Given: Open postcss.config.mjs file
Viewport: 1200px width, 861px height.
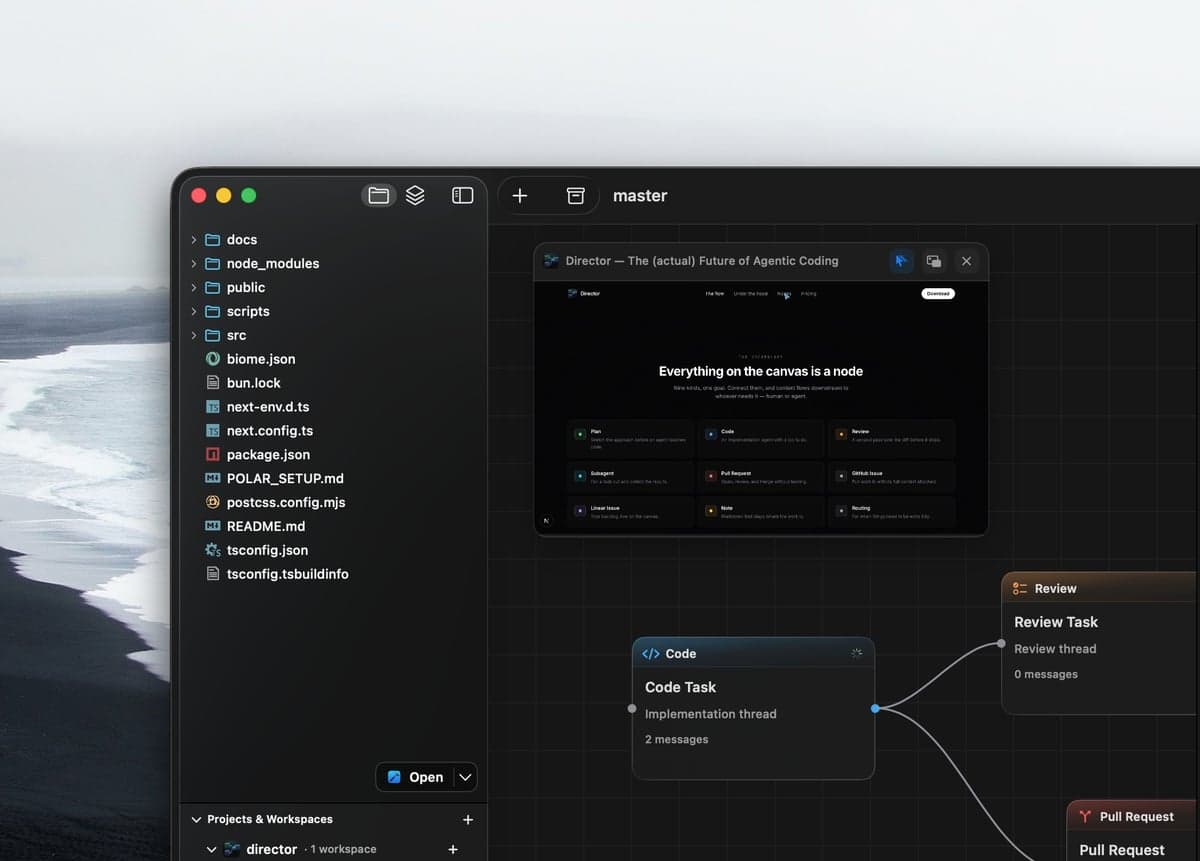Looking at the screenshot, I should pos(286,503).
